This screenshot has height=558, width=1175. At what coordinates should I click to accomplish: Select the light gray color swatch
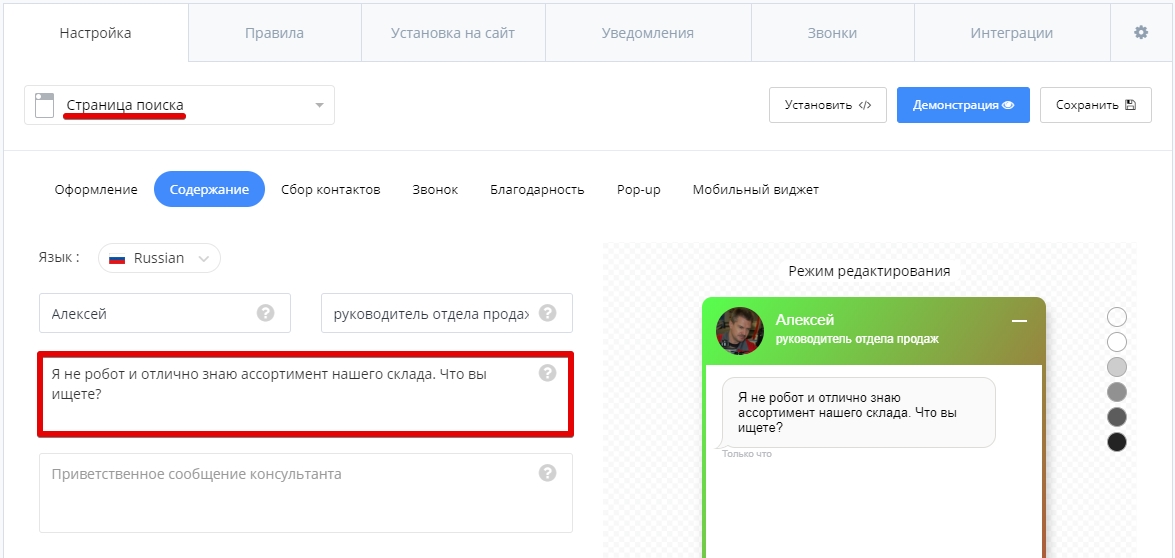click(1117, 367)
